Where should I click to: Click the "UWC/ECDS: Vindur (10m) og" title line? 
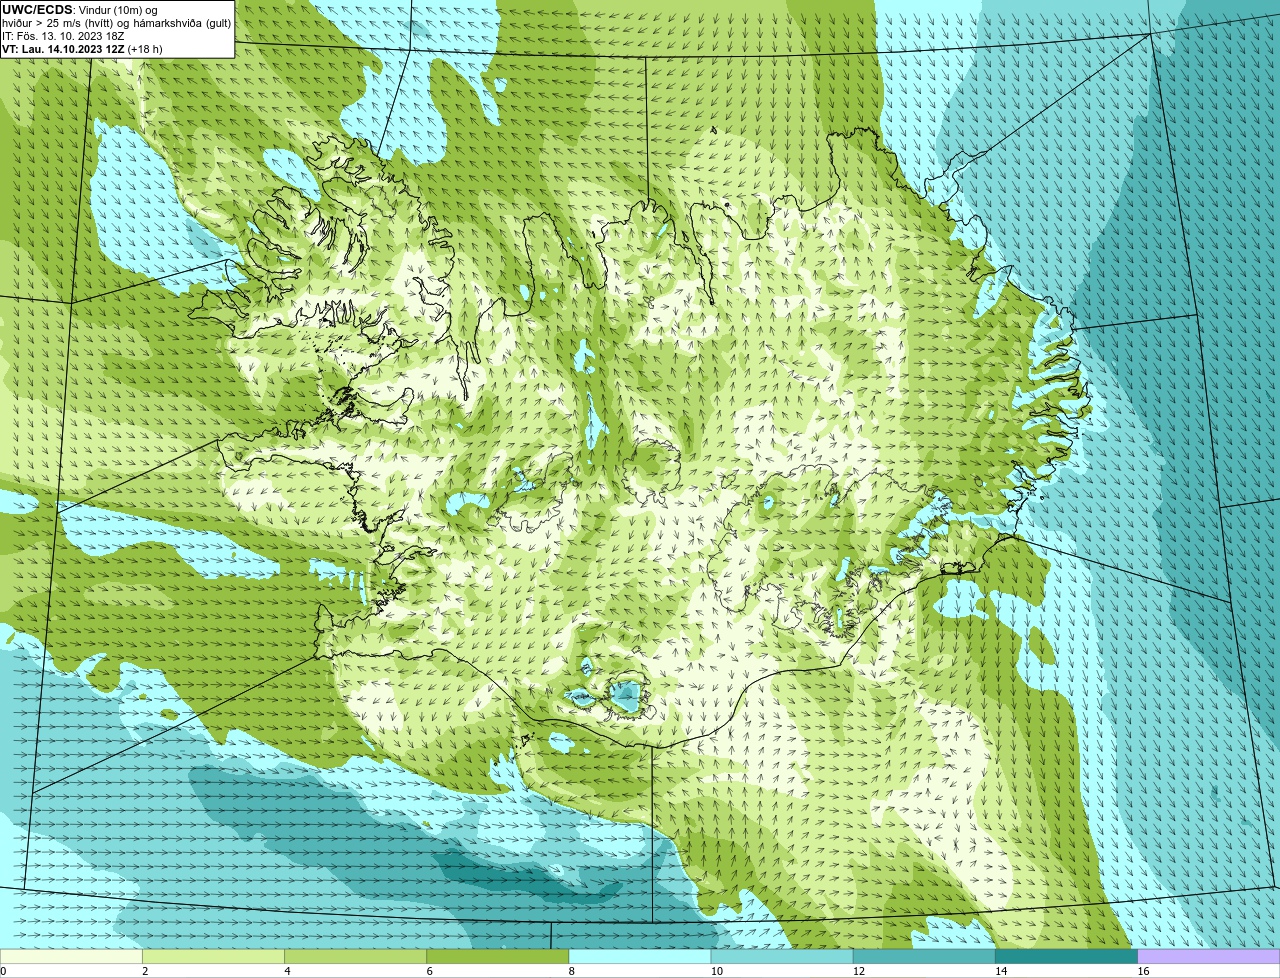[x=80, y=9]
